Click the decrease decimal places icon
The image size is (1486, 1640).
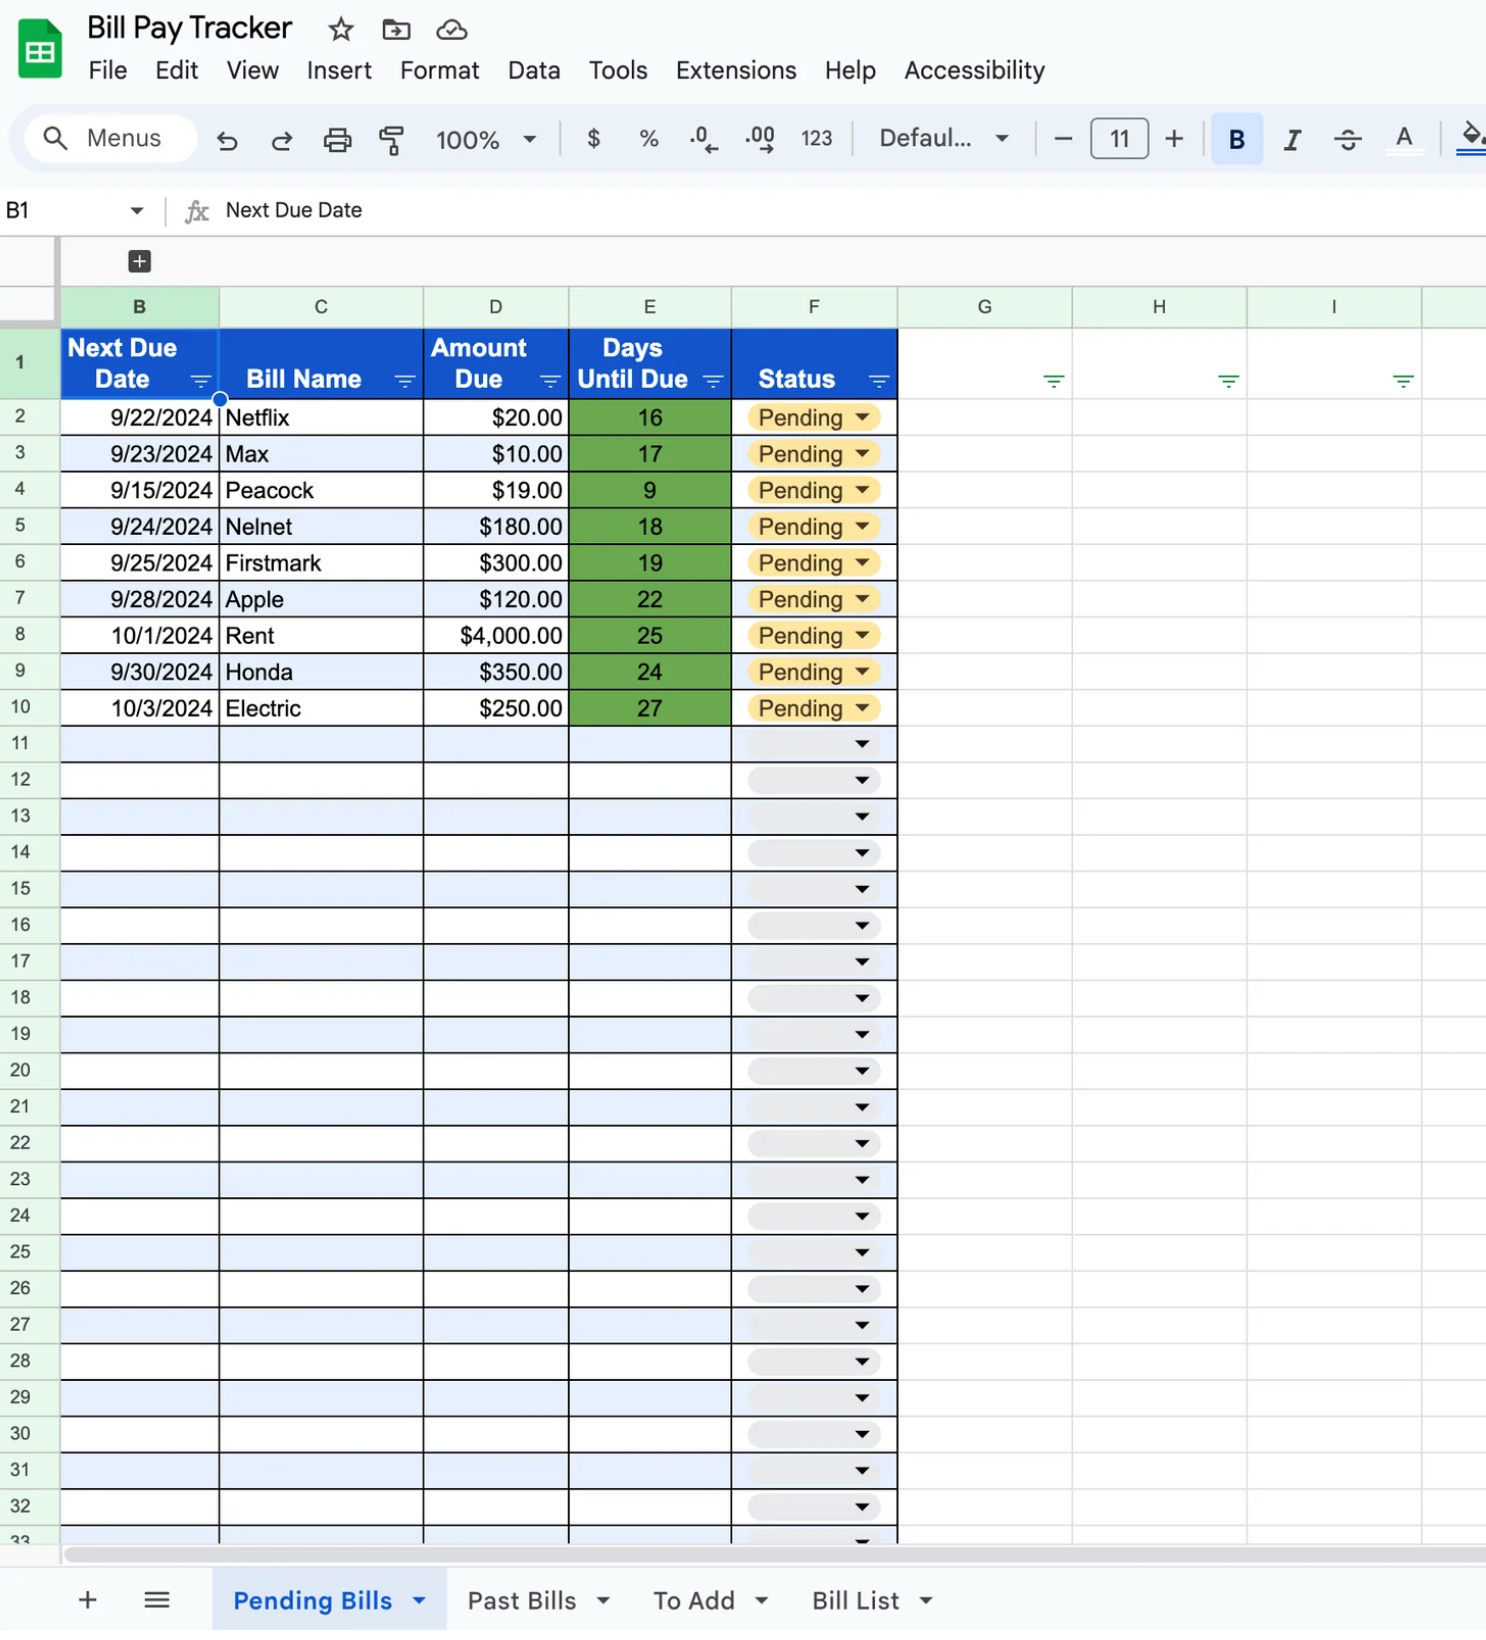click(x=703, y=139)
